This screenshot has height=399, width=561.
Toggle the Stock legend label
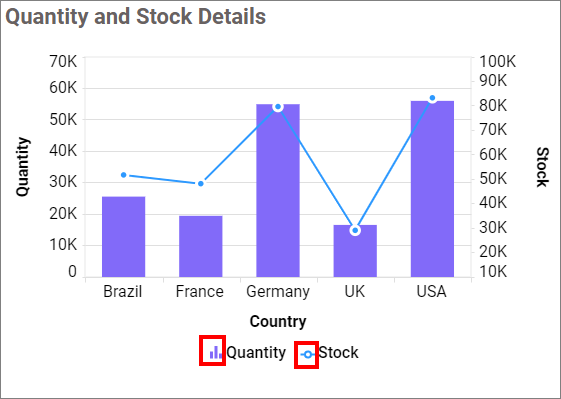338,352
